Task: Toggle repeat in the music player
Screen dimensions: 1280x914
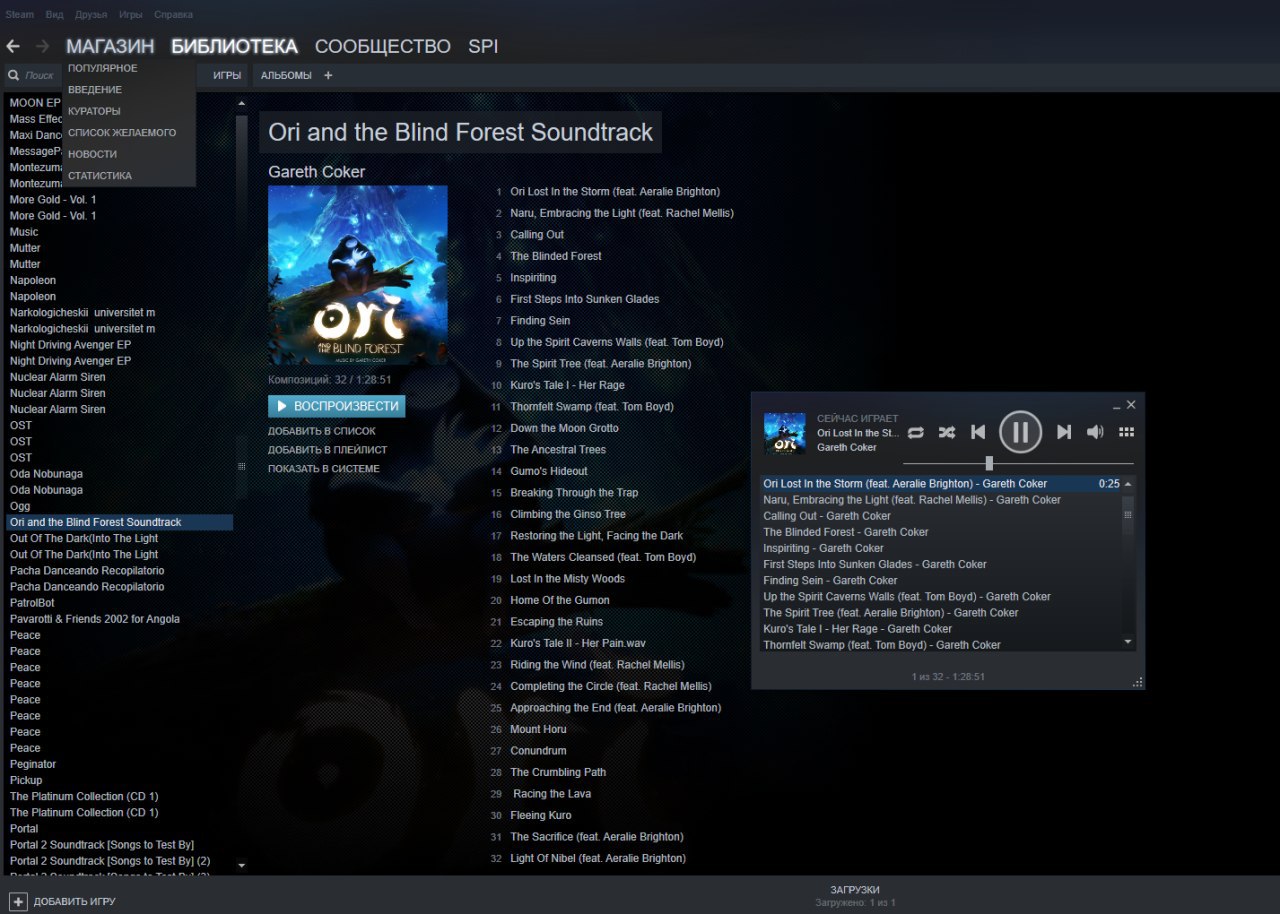Action: pos(916,432)
